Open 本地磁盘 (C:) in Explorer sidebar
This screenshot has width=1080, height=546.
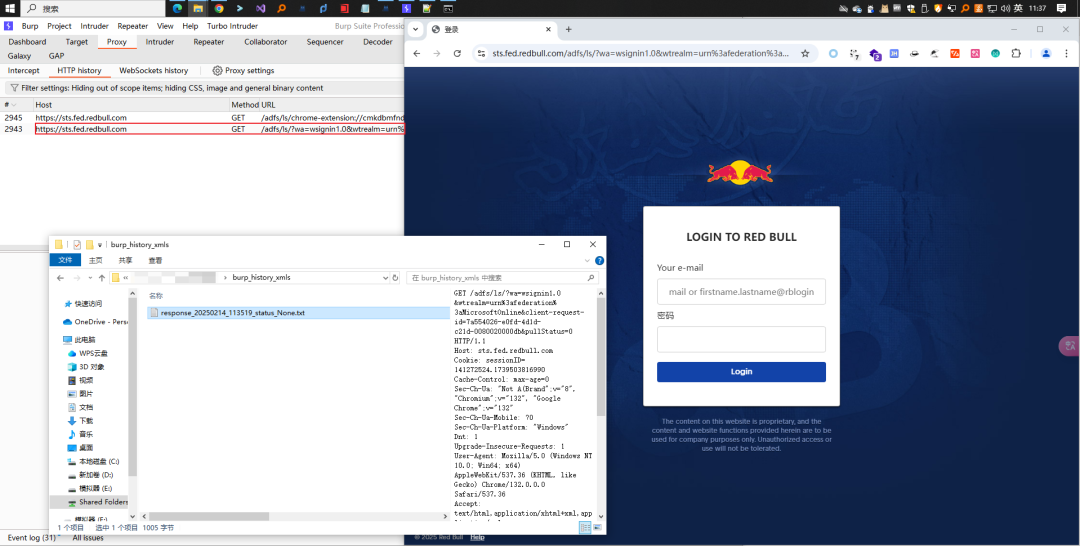[93, 461]
